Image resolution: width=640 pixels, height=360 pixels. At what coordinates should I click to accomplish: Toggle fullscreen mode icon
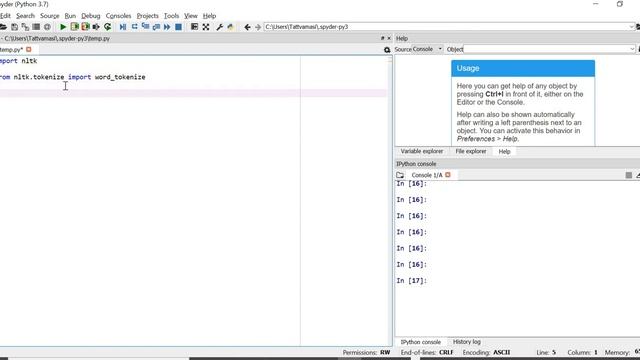[x=206, y=27]
